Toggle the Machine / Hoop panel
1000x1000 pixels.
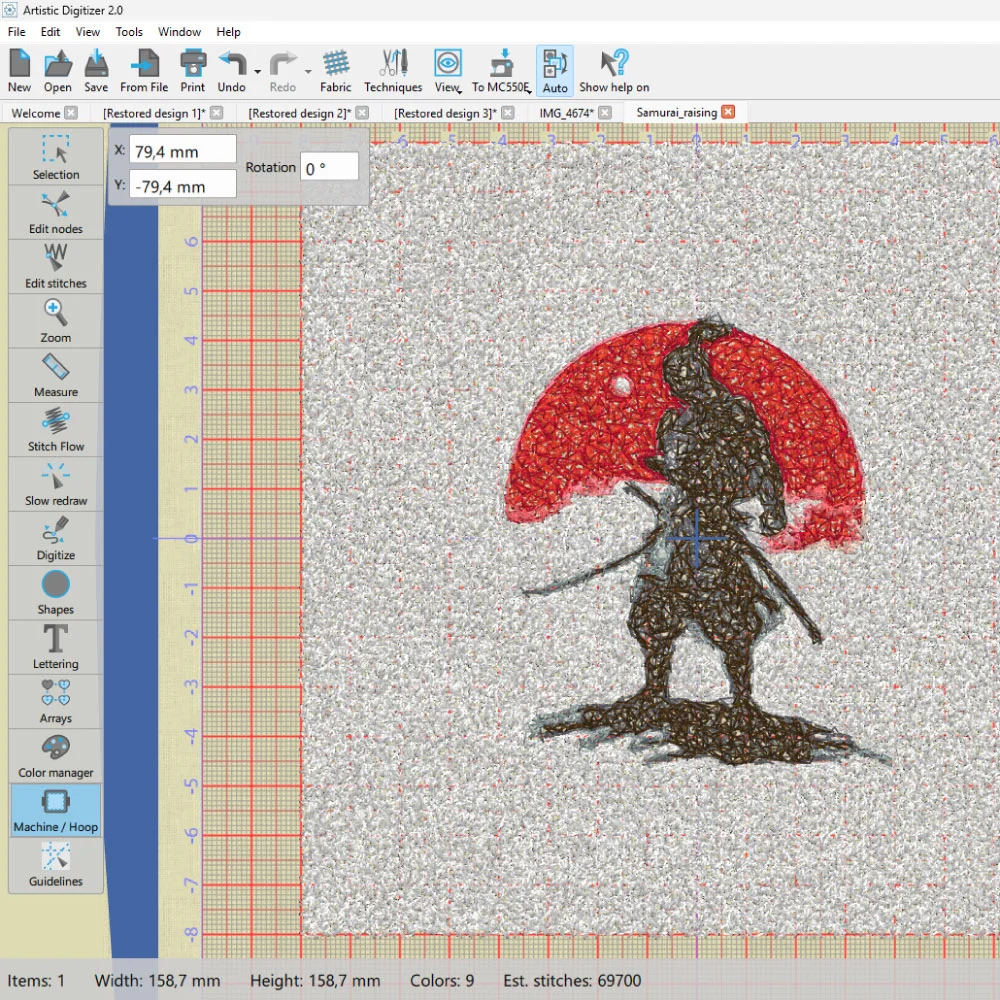tap(55, 810)
